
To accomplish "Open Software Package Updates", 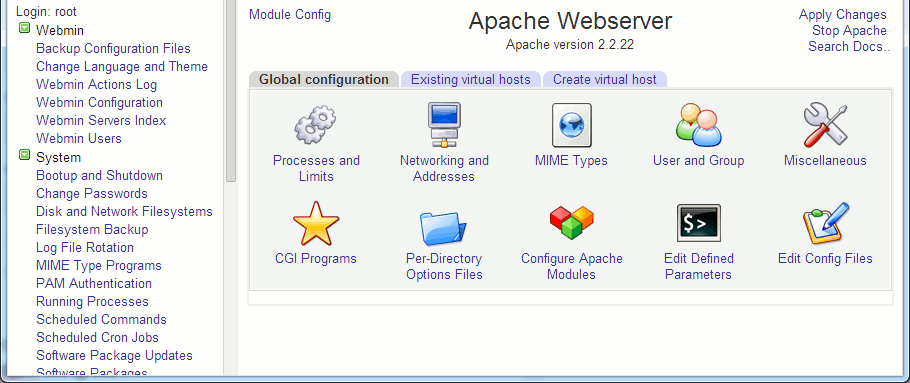I will 114,355.
